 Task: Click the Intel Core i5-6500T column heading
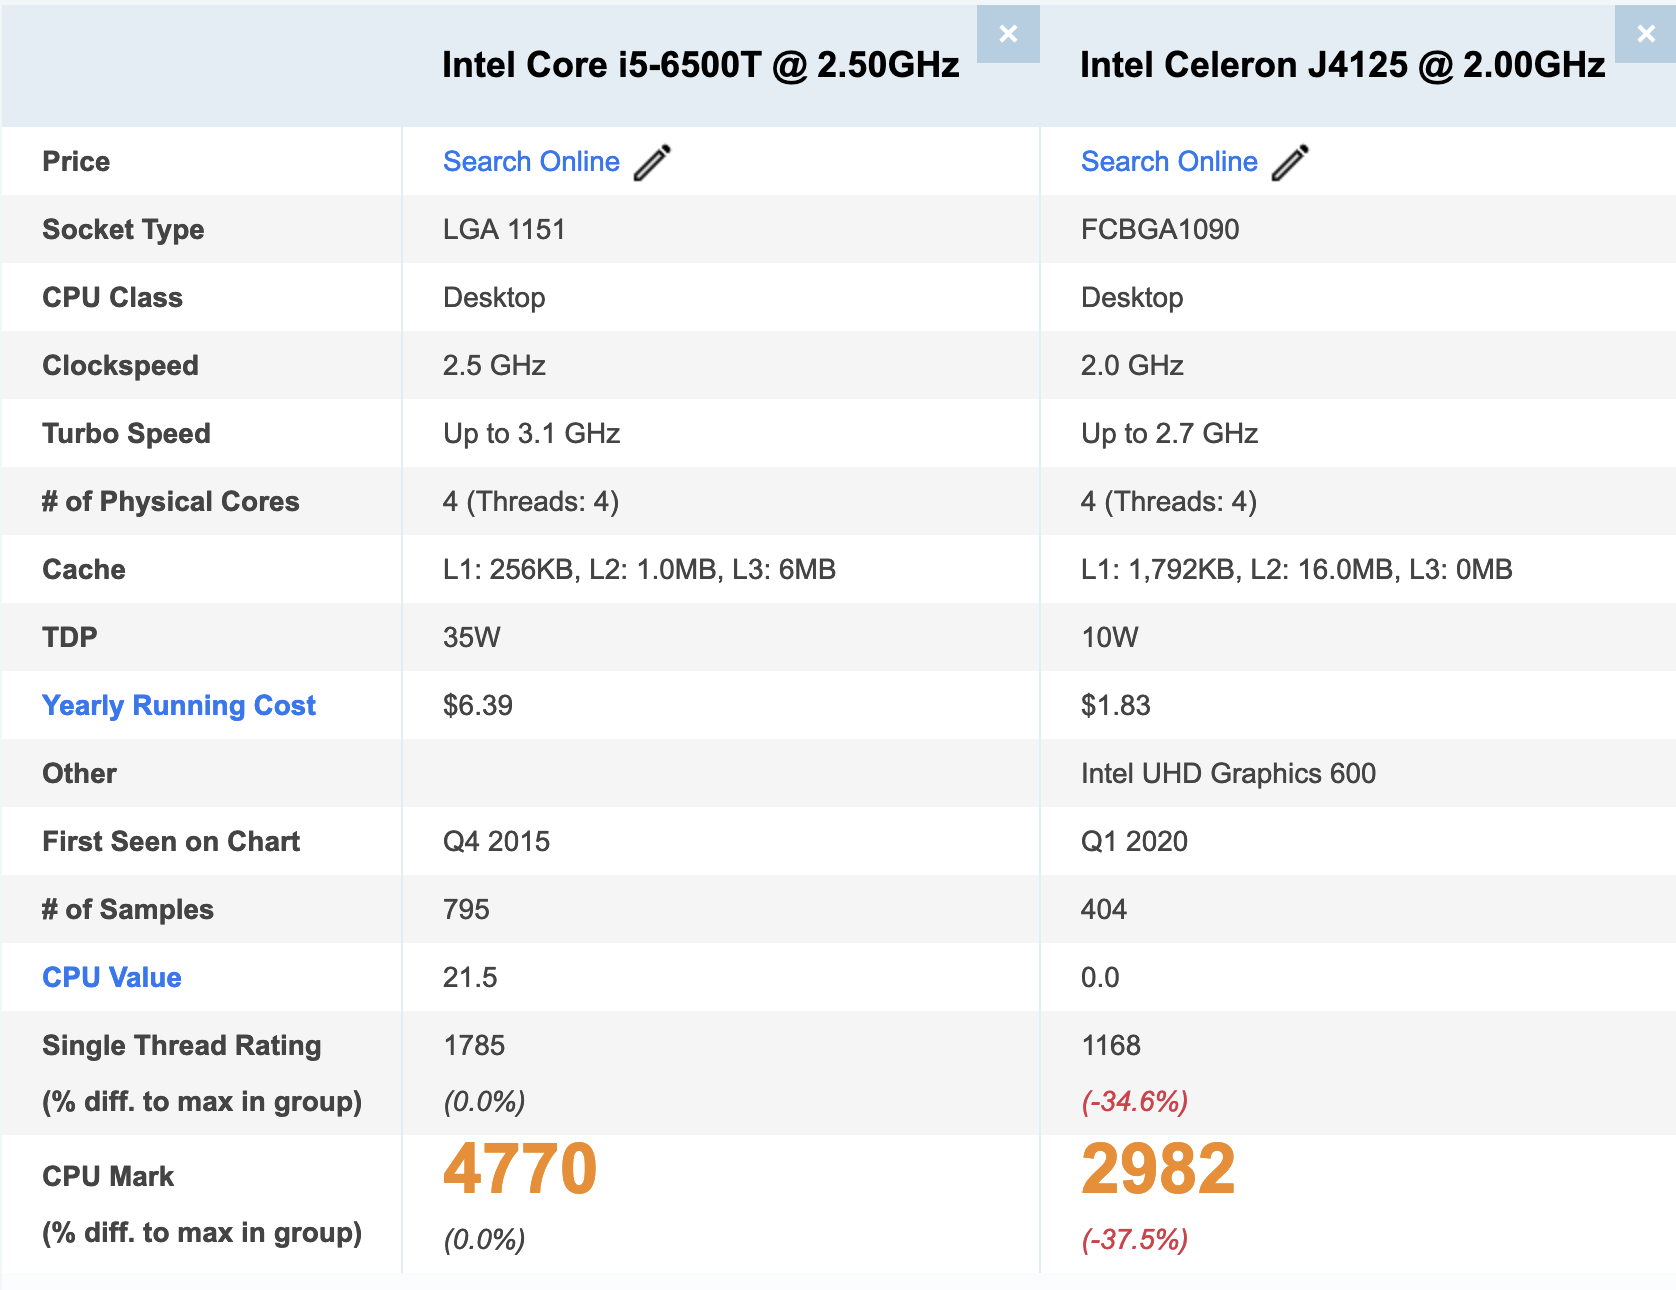click(700, 65)
